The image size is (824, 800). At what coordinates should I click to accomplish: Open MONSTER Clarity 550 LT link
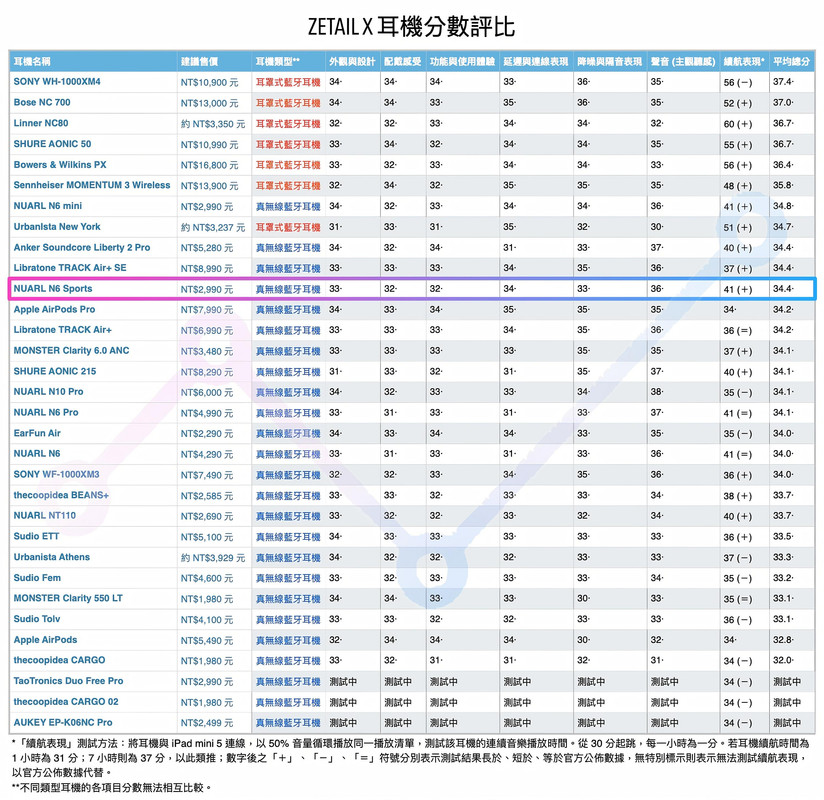[x=68, y=598]
